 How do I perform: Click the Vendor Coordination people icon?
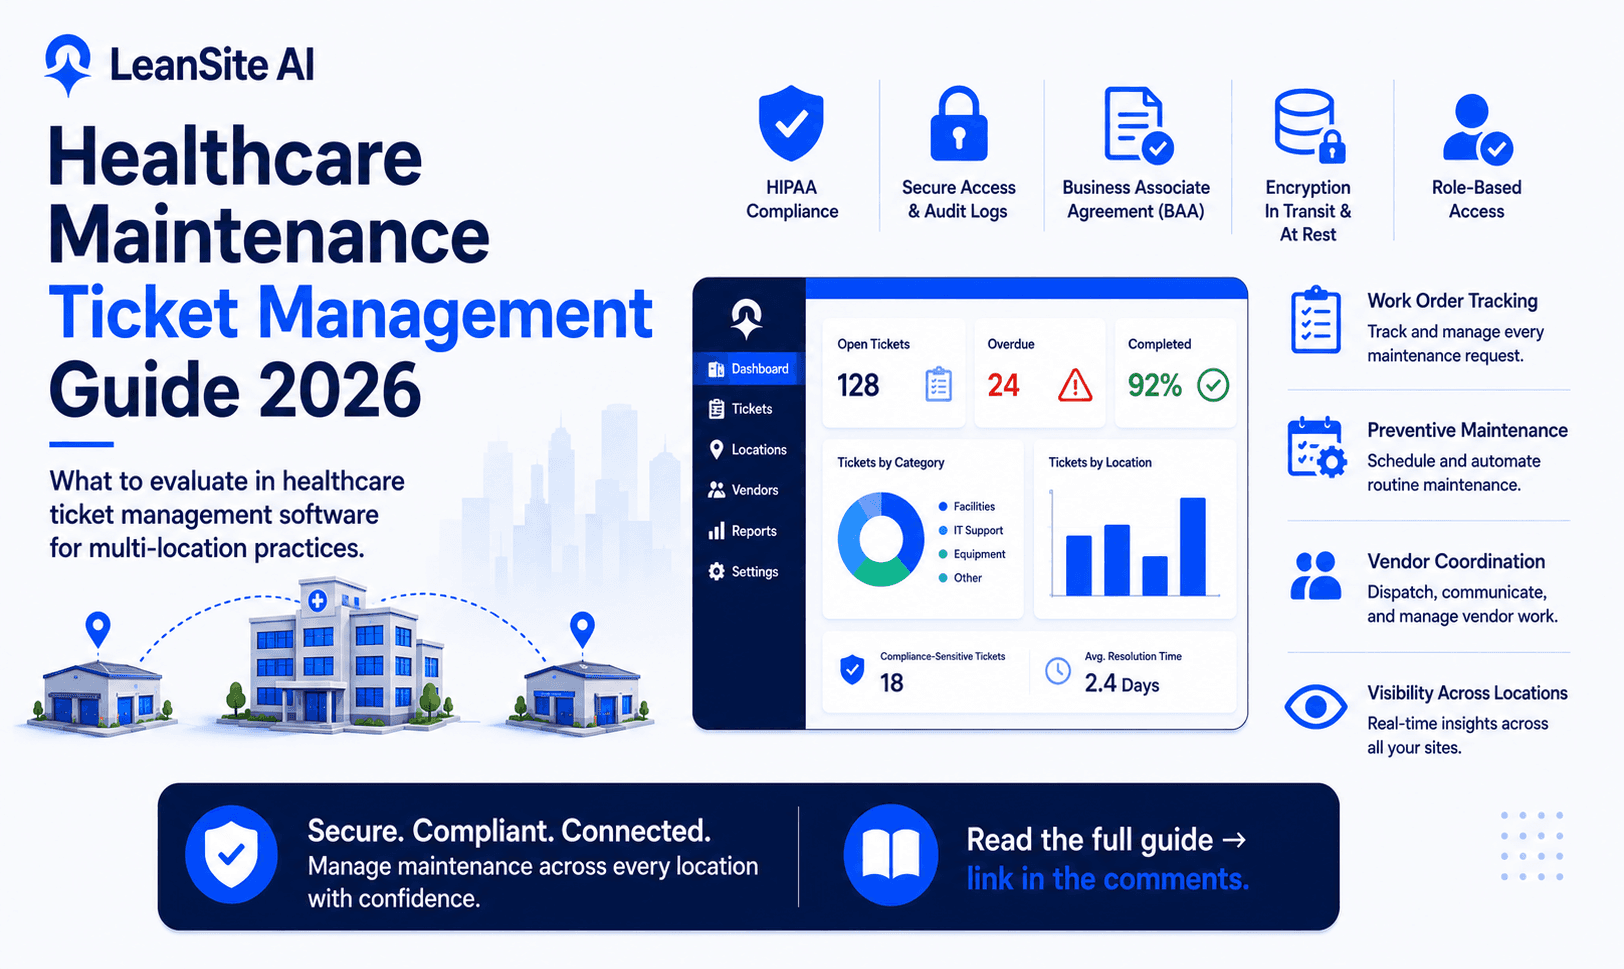click(1315, 576)
